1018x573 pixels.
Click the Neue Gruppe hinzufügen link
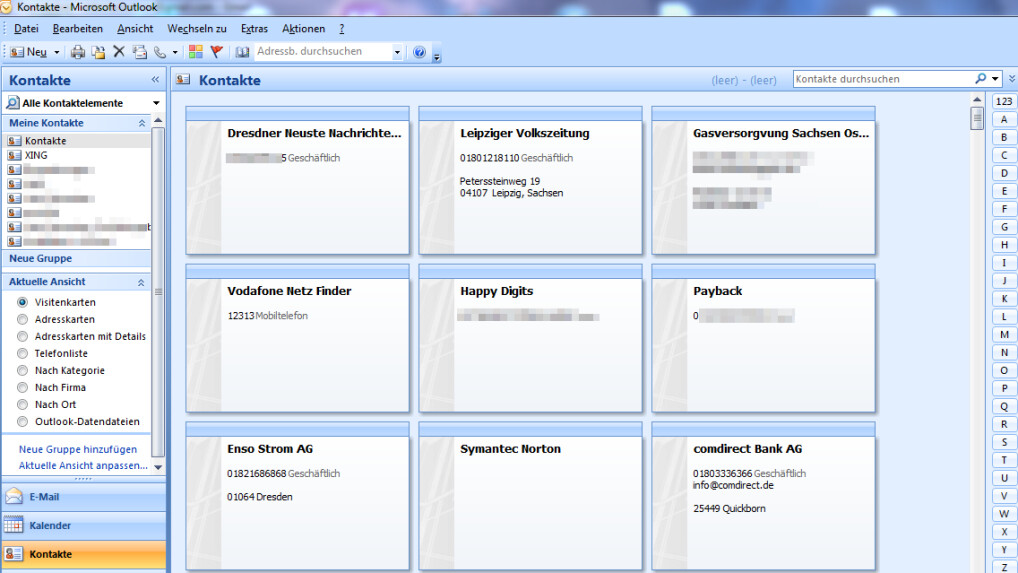click(x=78, y=449)
